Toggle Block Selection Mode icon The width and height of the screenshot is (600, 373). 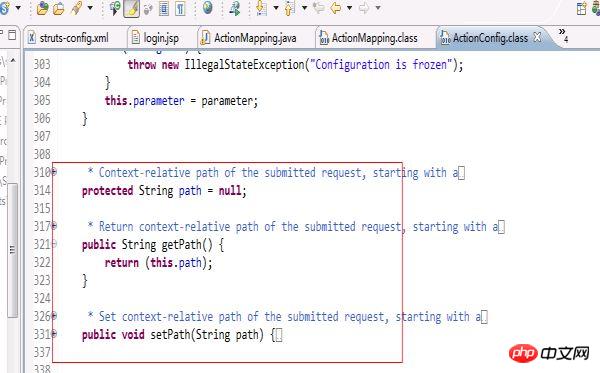click(x=164, y=8)
